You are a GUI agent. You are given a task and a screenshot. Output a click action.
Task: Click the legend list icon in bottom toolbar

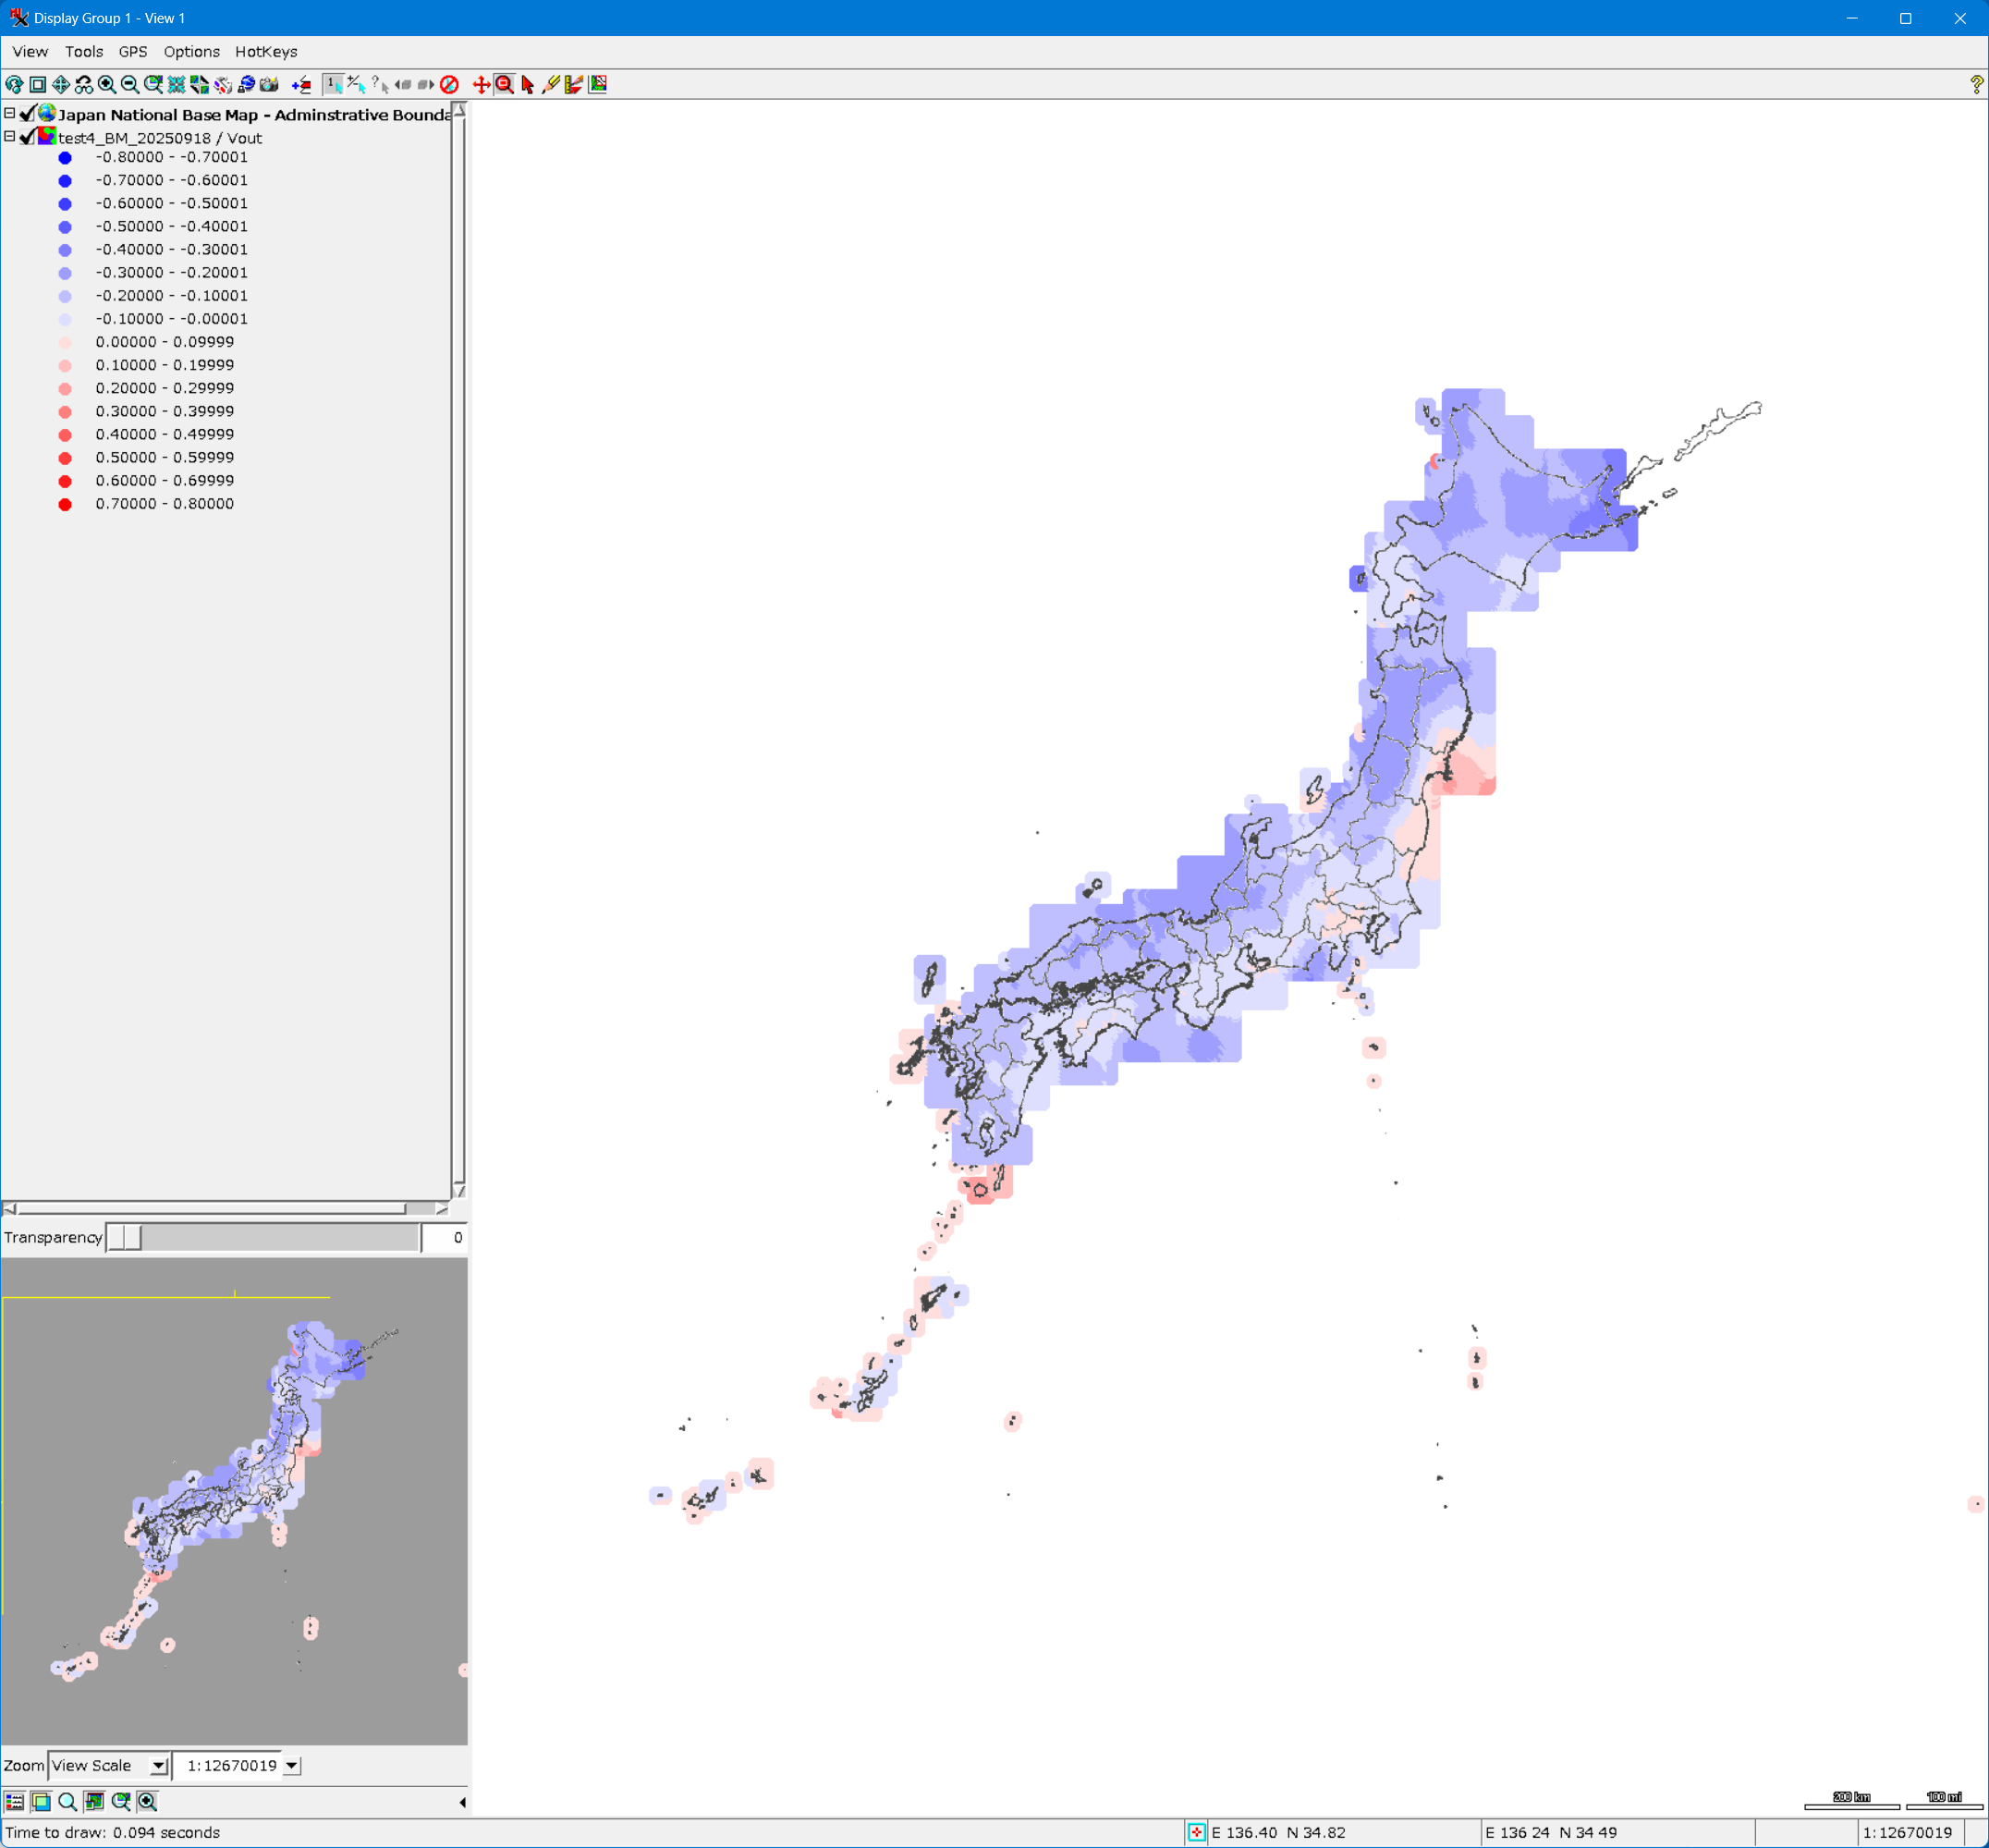(15, 1801)
